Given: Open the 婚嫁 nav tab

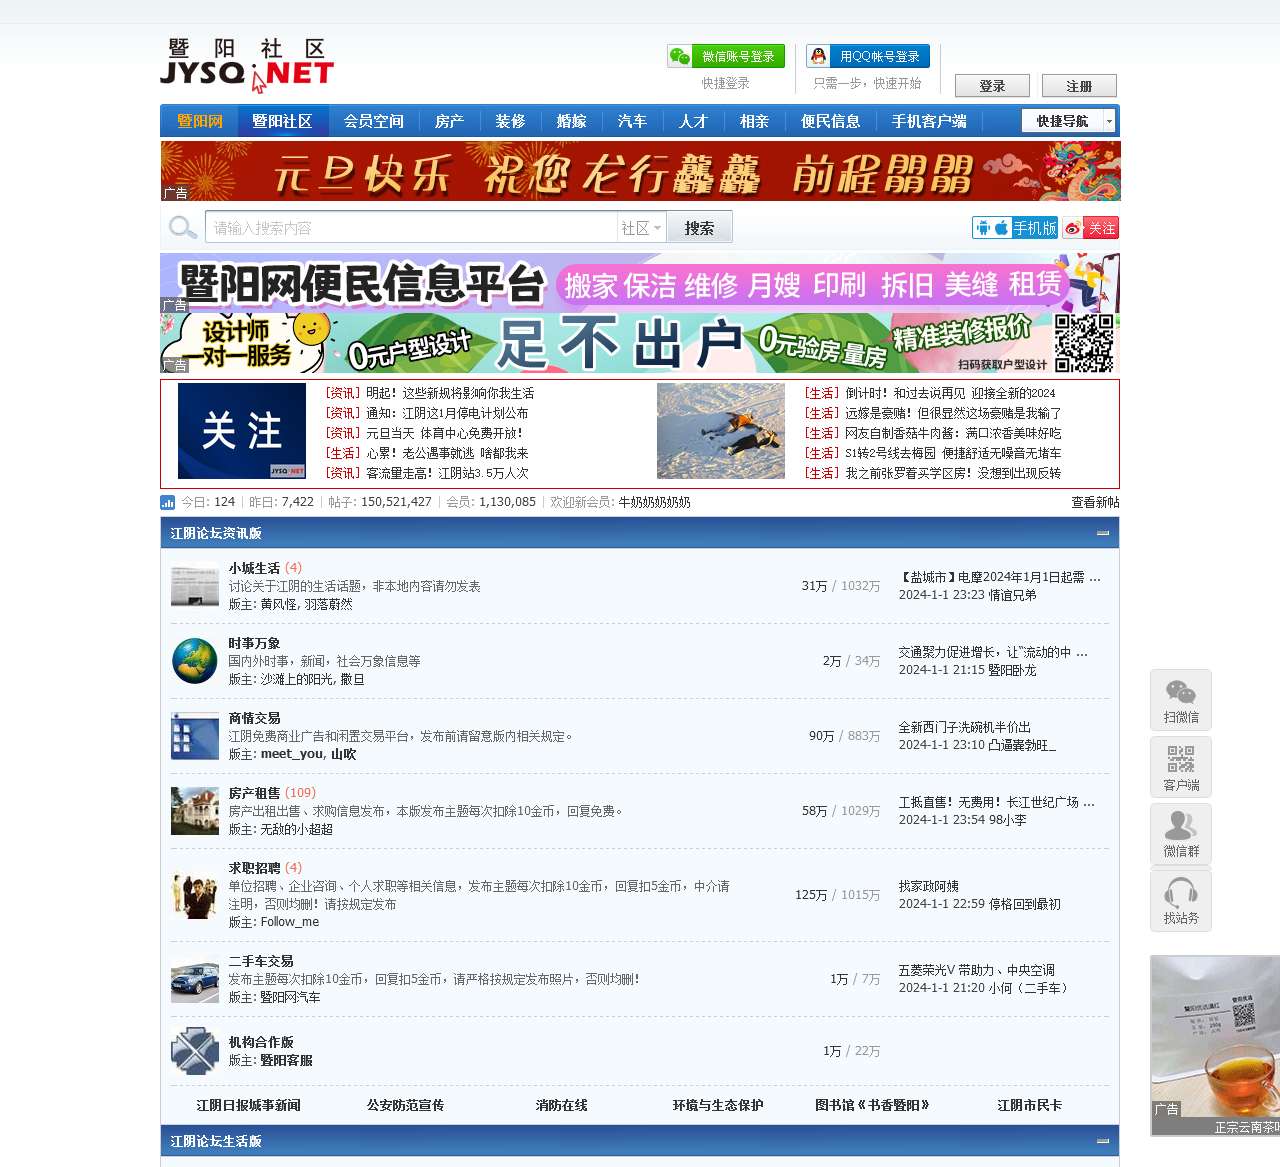Looking at the screenshot, I should [x=572, y=121].
